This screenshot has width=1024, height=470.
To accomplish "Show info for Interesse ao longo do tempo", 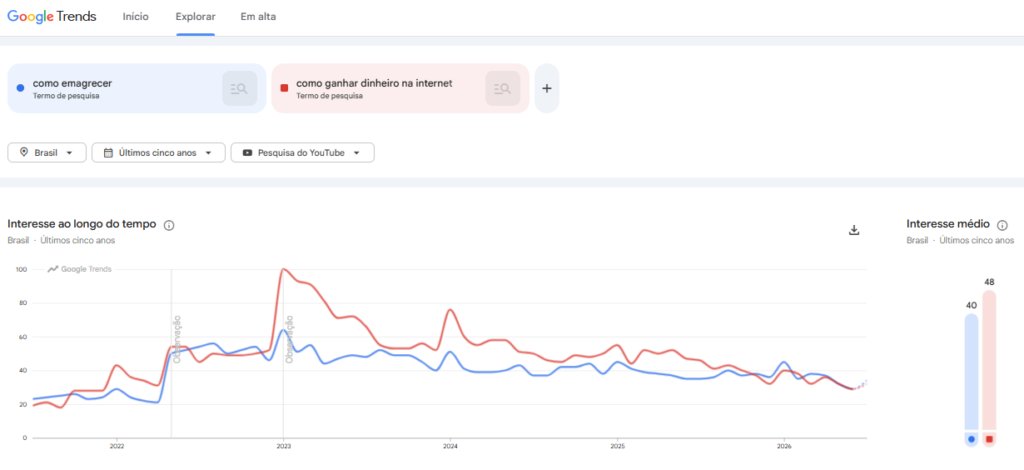I will coord(169,225).
